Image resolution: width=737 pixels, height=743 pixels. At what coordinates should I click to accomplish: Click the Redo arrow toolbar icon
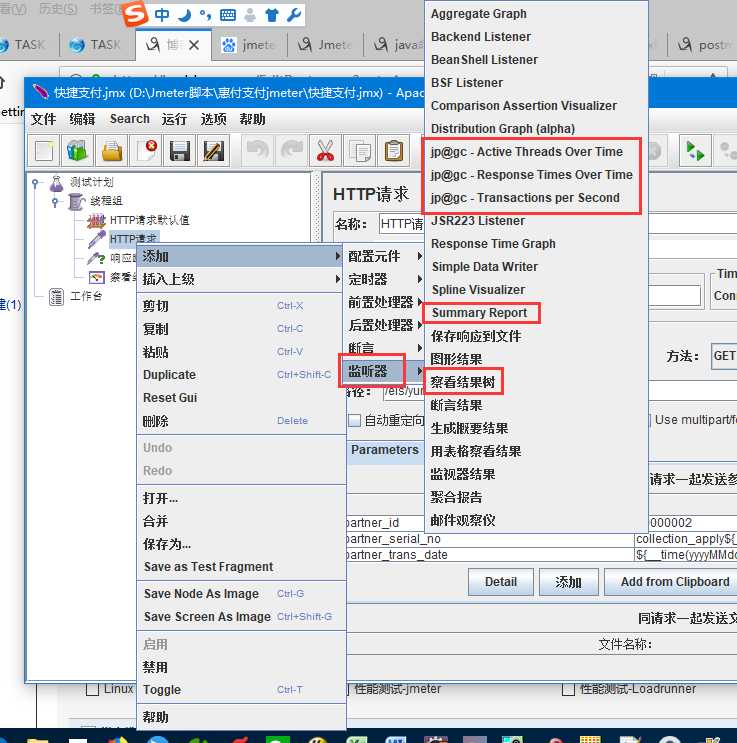tap(291, 151)
